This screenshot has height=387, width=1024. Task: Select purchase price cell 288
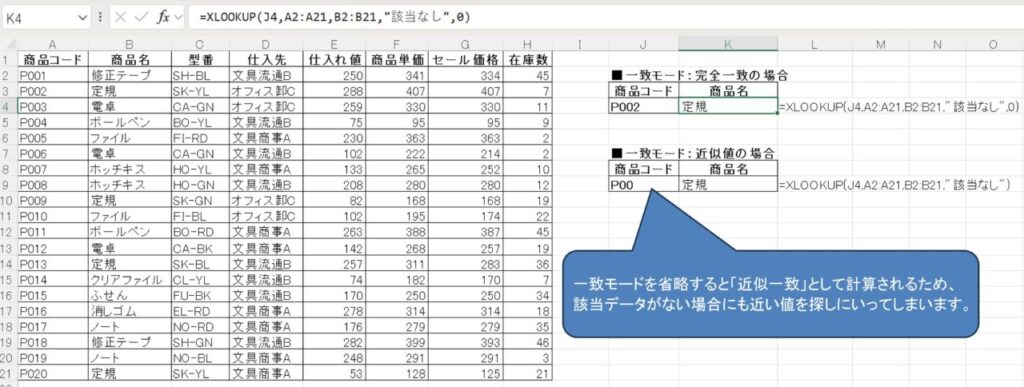click(334, 91)
